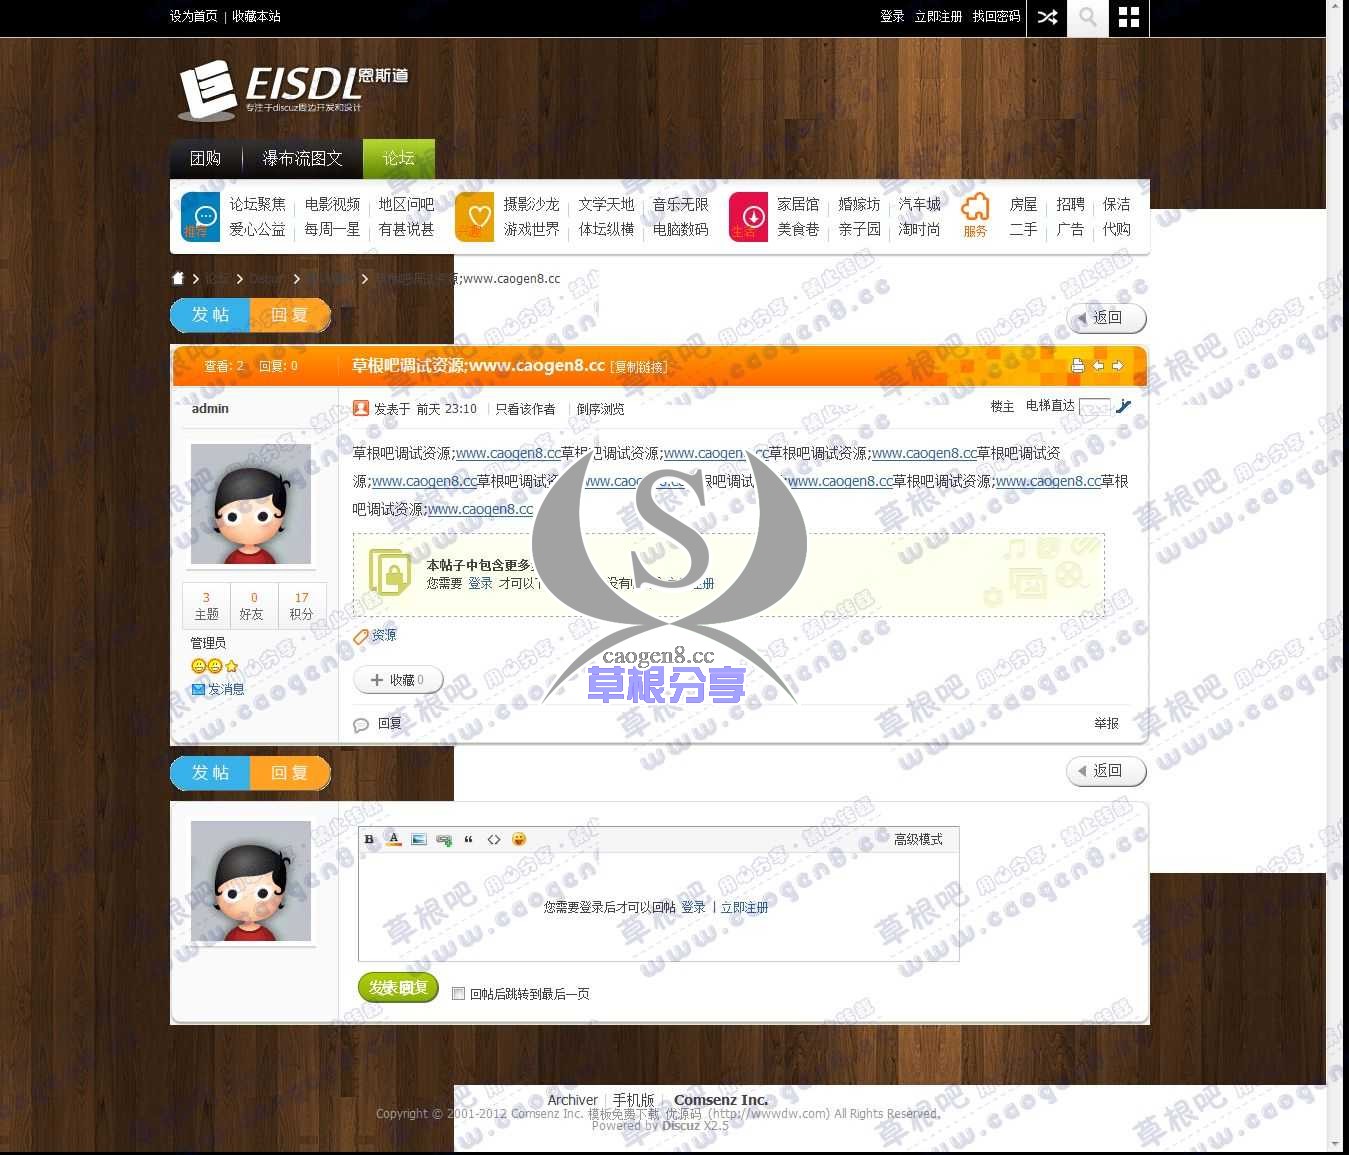Open the font color tool in reply editor
1349x1155 pixels.
393,839
